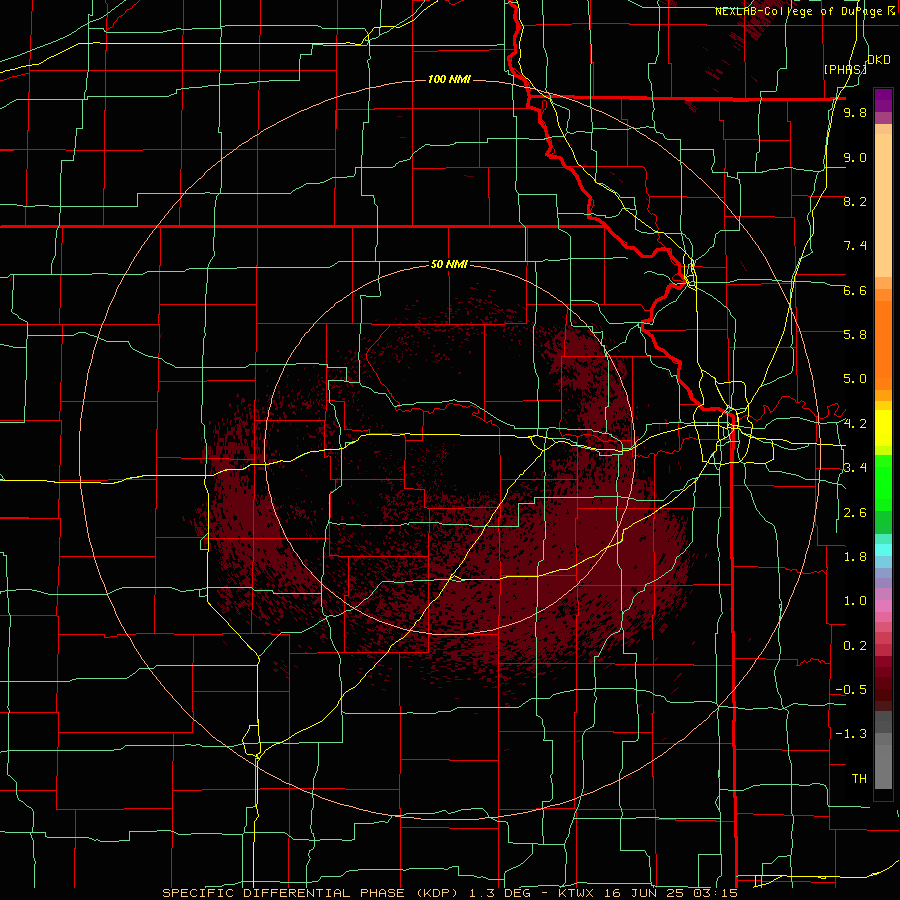Click the KTWX radar site identifier
900x900 pixels.
click(x=577, y=893)
